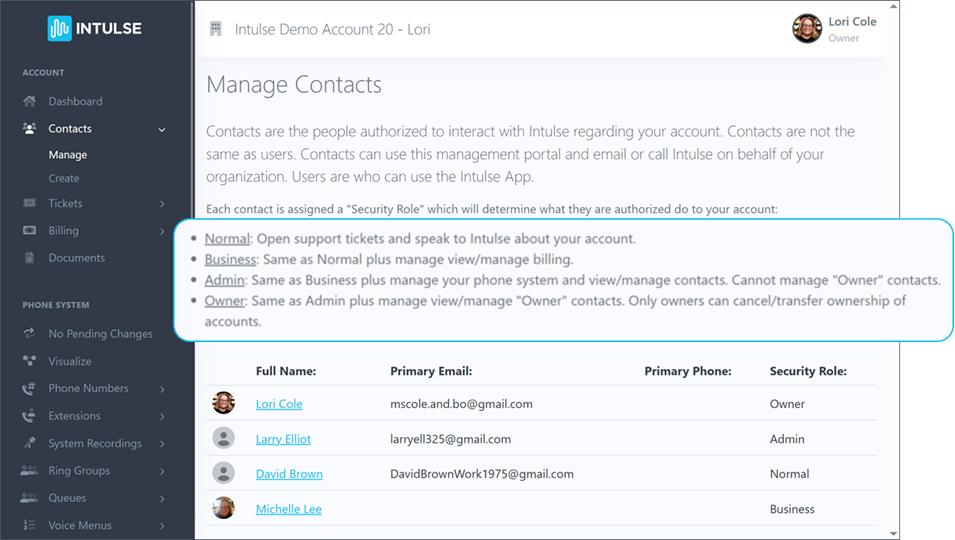Image resolution: width=955 pixels, height=540 pixels.
Task: Open Larry Elliot contact link
Action: pyautogui.click(x=283, y=439)
